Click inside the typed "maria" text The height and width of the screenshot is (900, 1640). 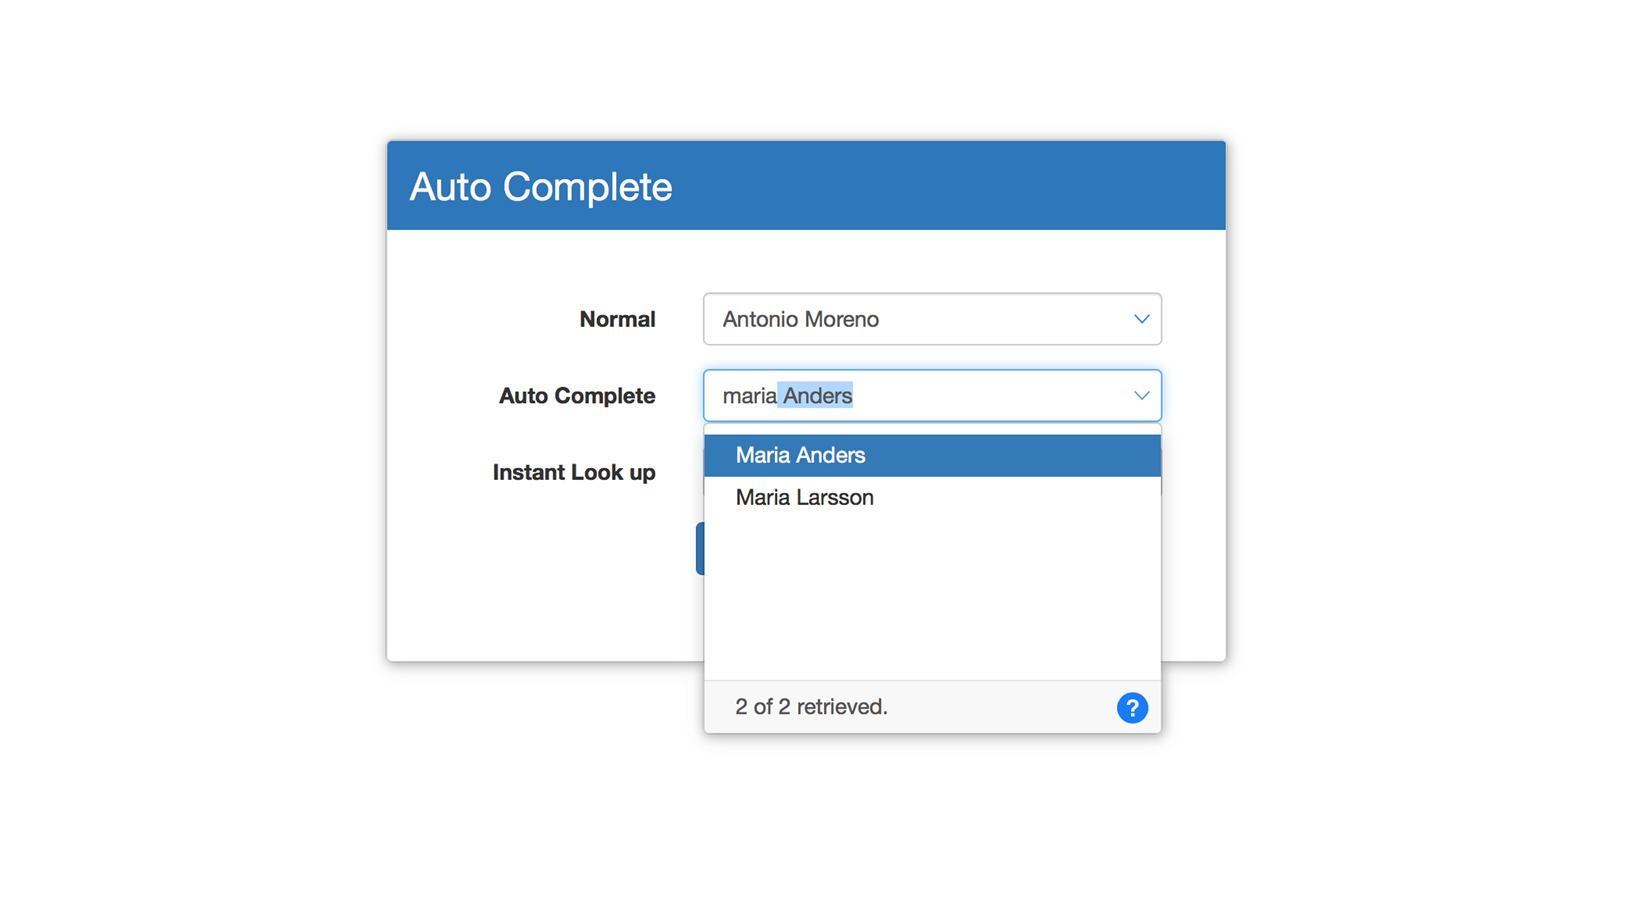tap(749, 396)
